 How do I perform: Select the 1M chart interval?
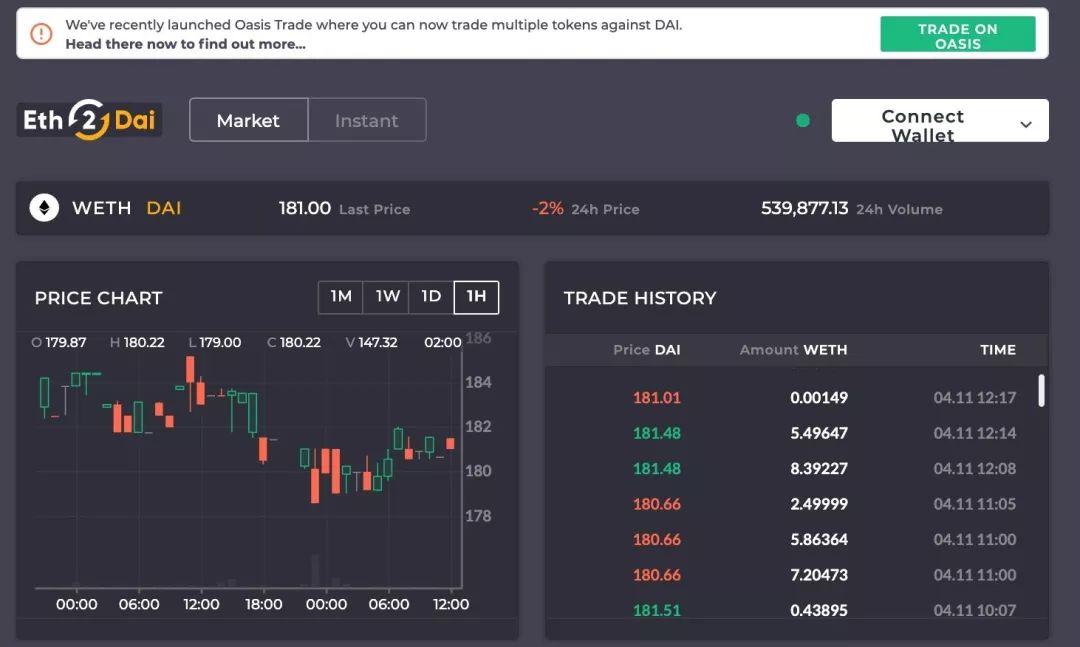coord(340,297)
